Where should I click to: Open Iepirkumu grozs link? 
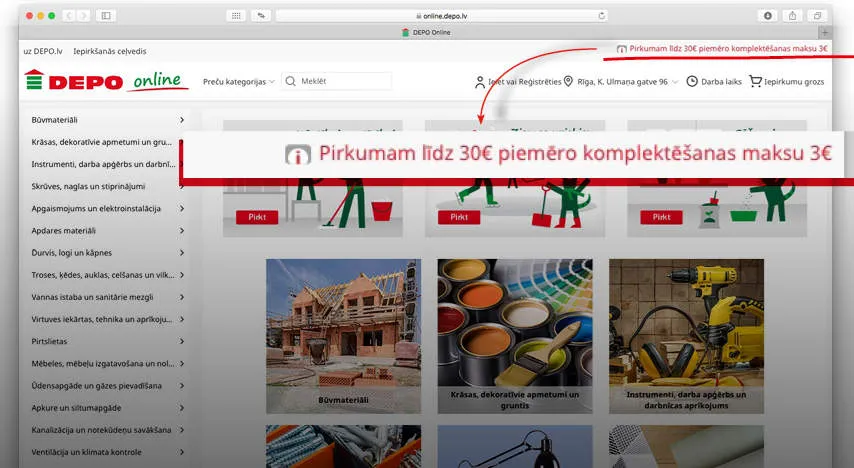[794, 82]
